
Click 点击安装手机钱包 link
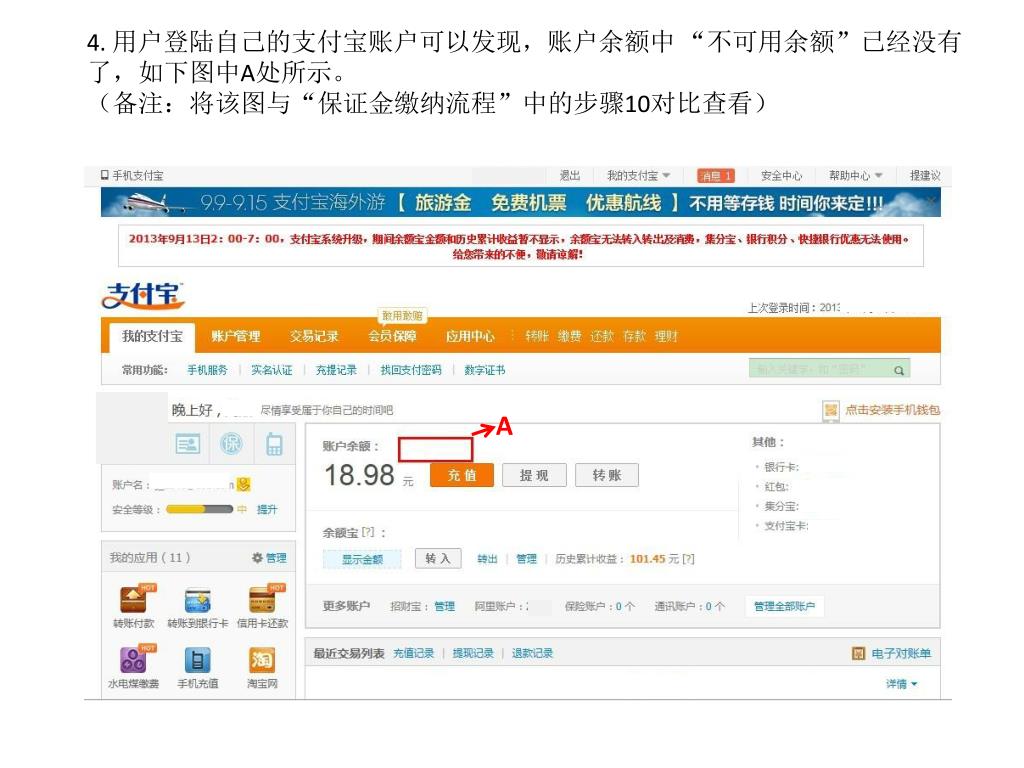click(x=893, y=410)
